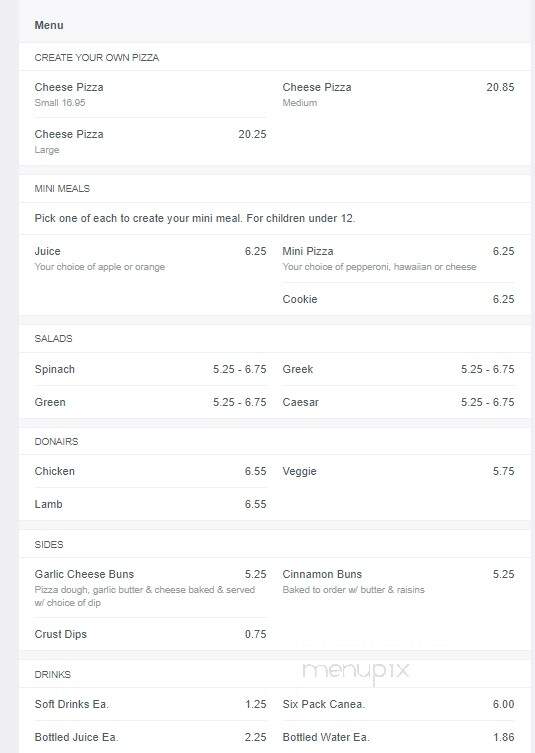Select the Veggie donair item
The image size is (535, 753).
(398, 471)
